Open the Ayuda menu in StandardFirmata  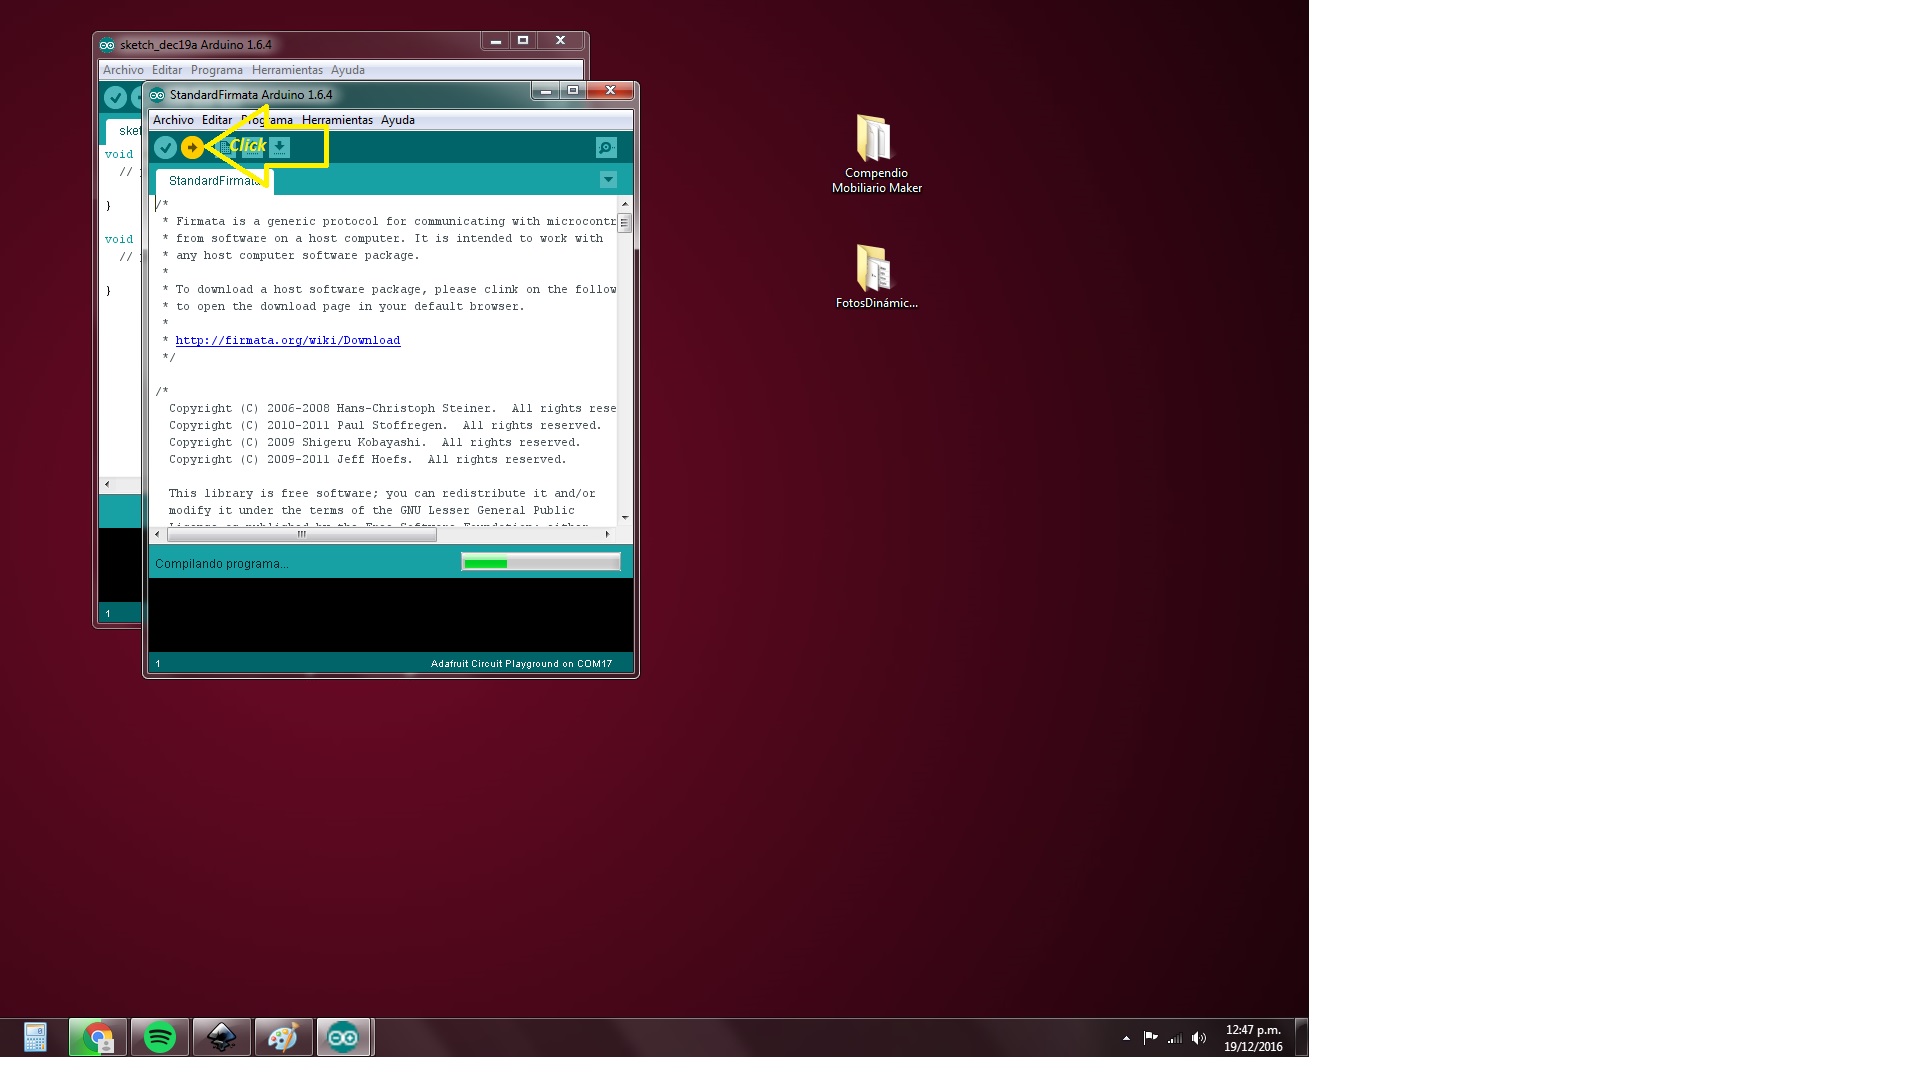click(397, 120)
